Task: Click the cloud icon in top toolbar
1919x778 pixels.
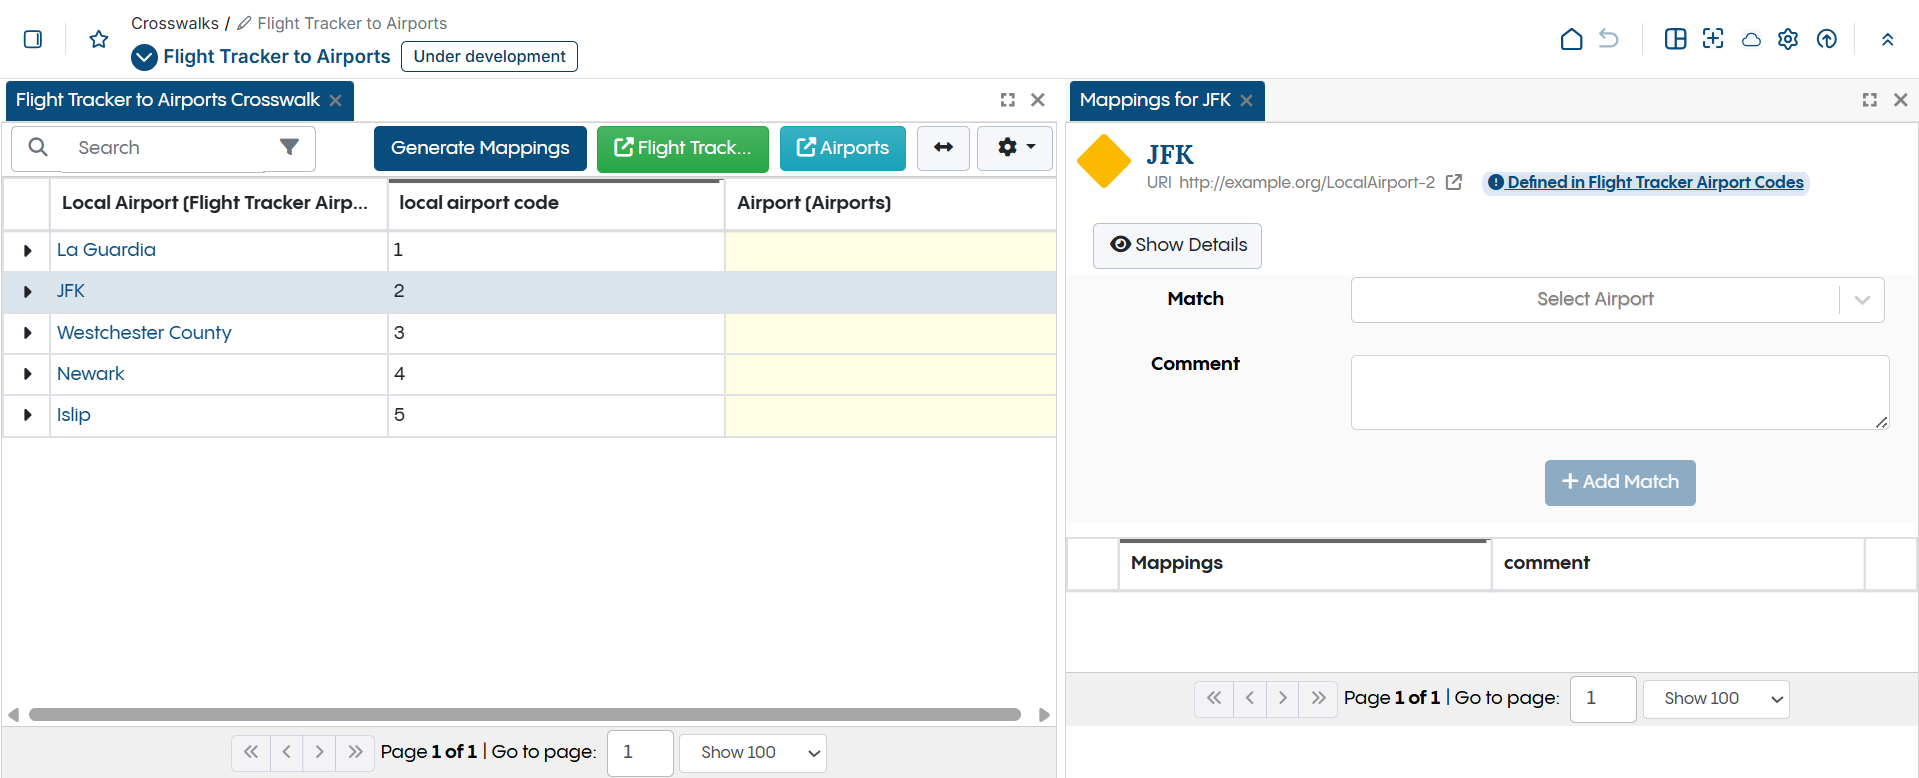Action: (x=1751, y=39)
